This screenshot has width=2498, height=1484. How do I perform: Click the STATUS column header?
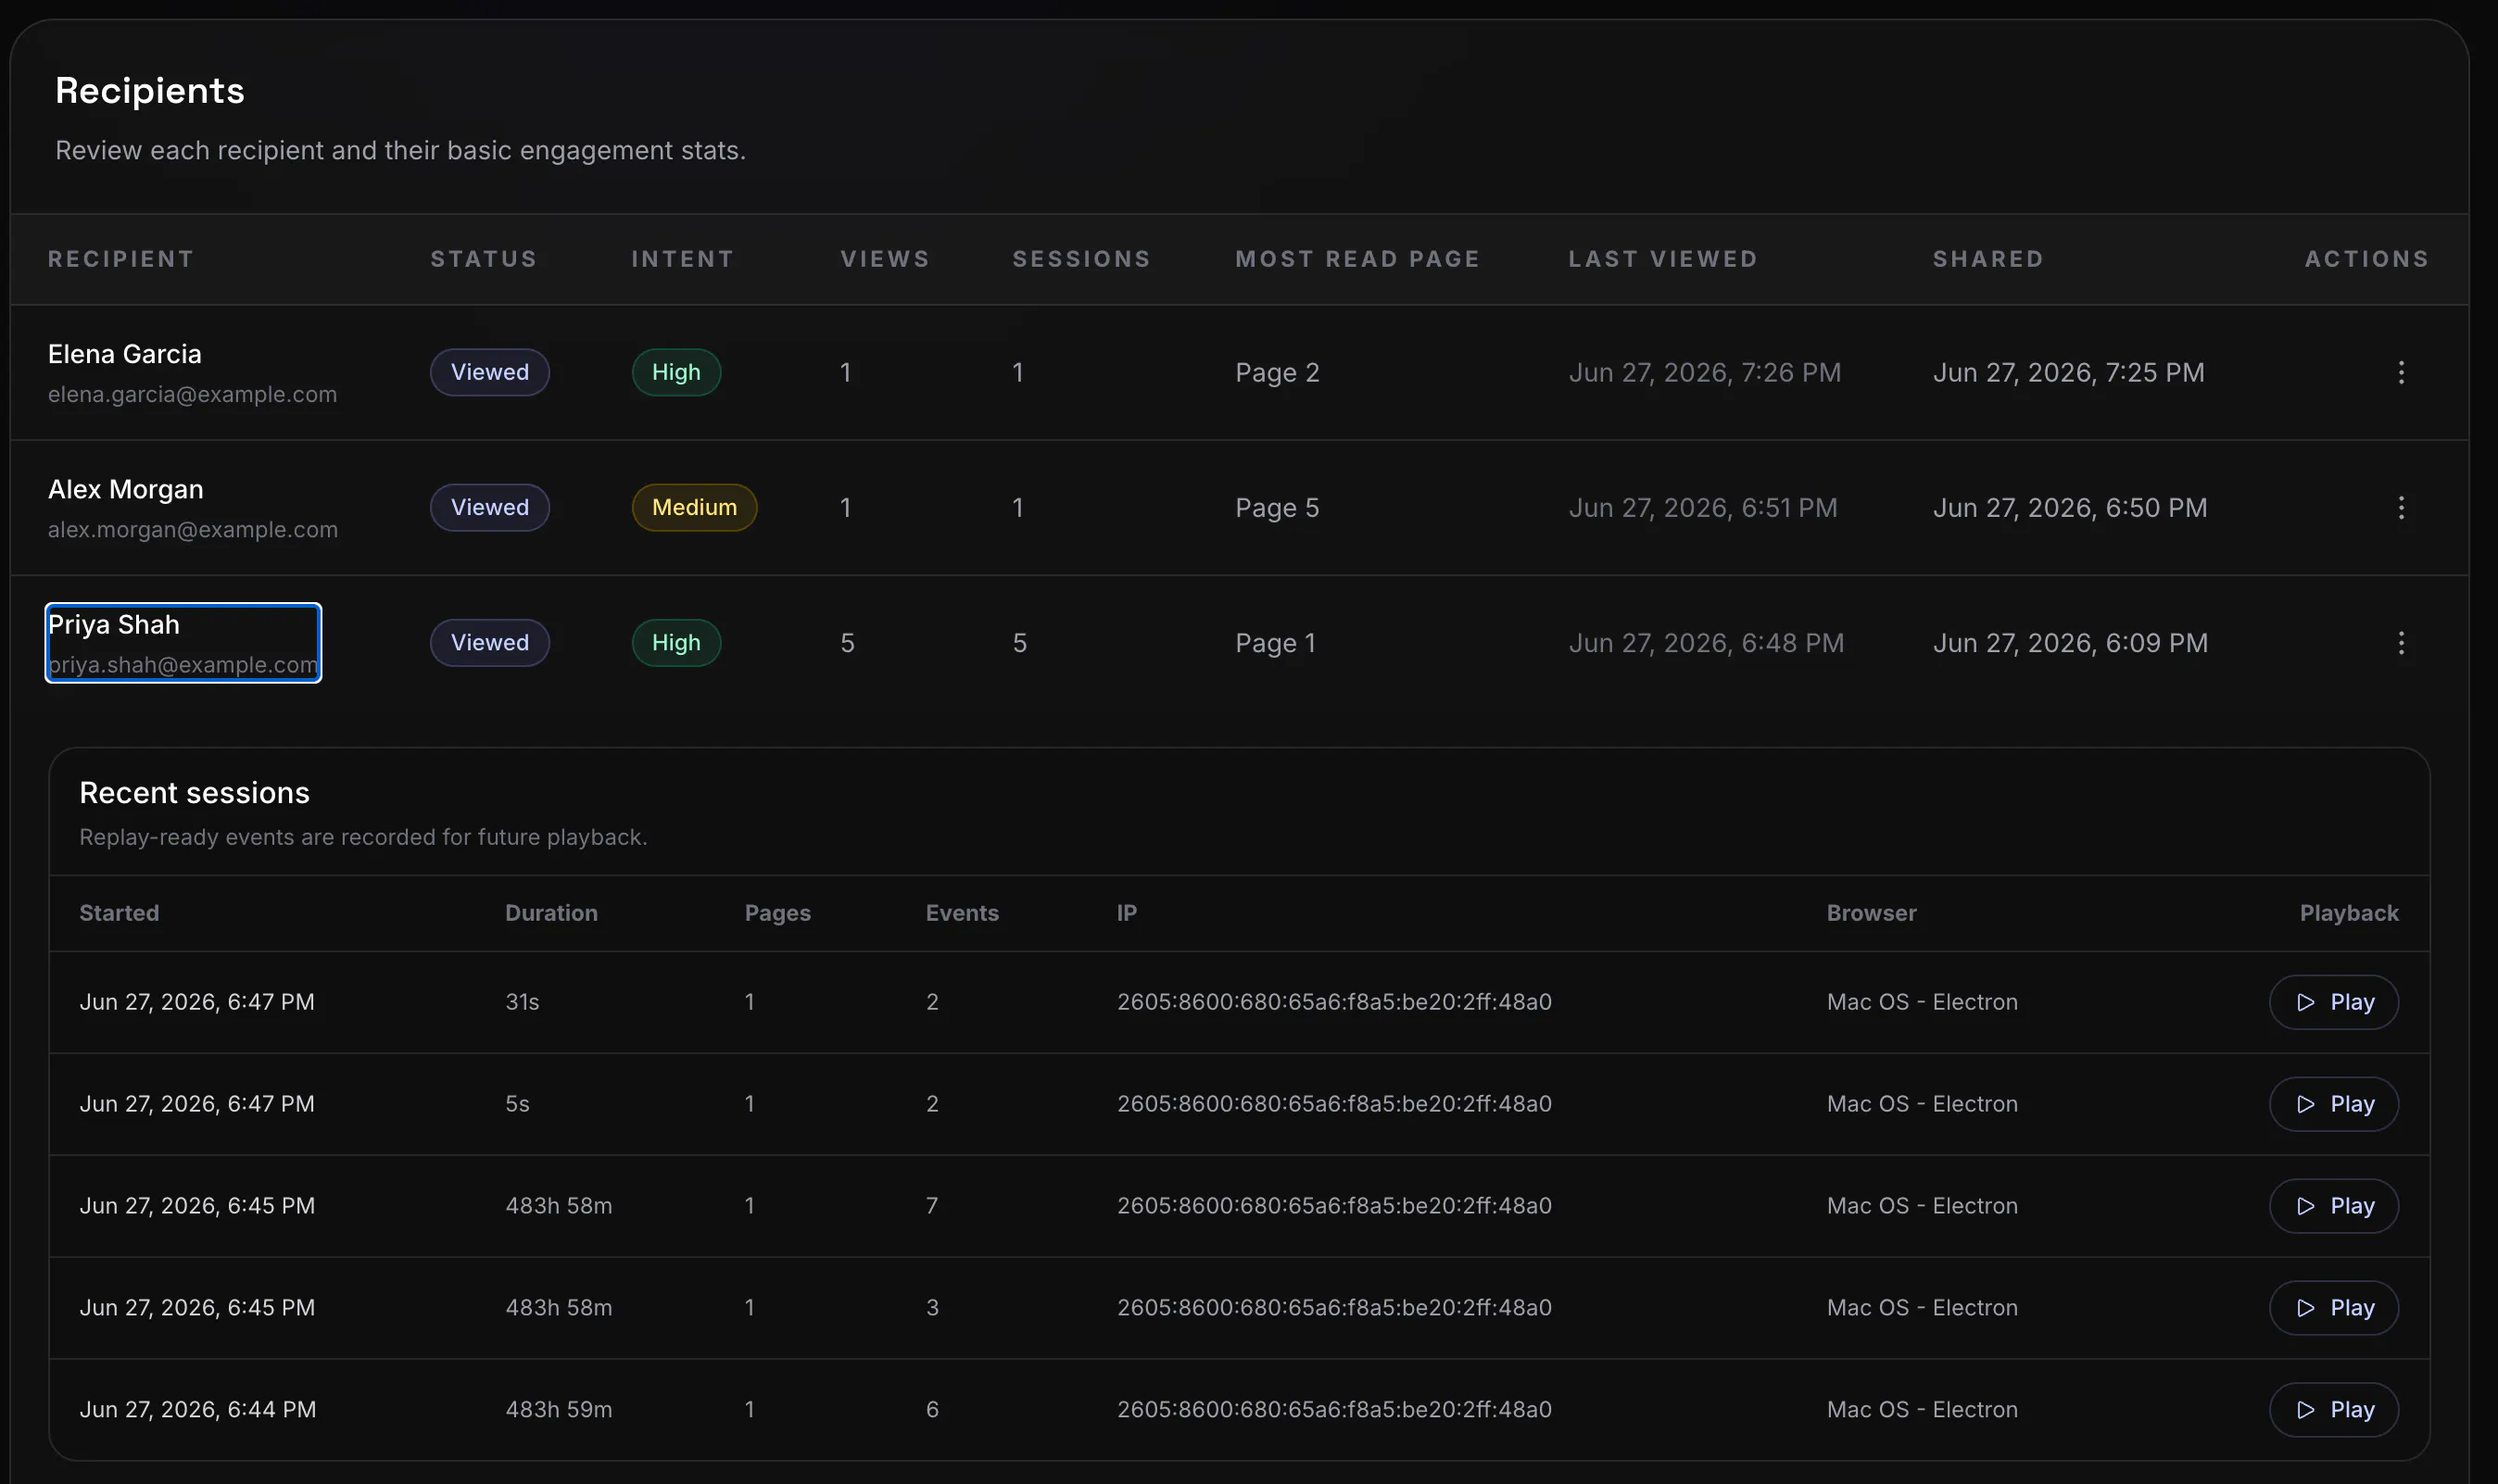tap(484, 259)
